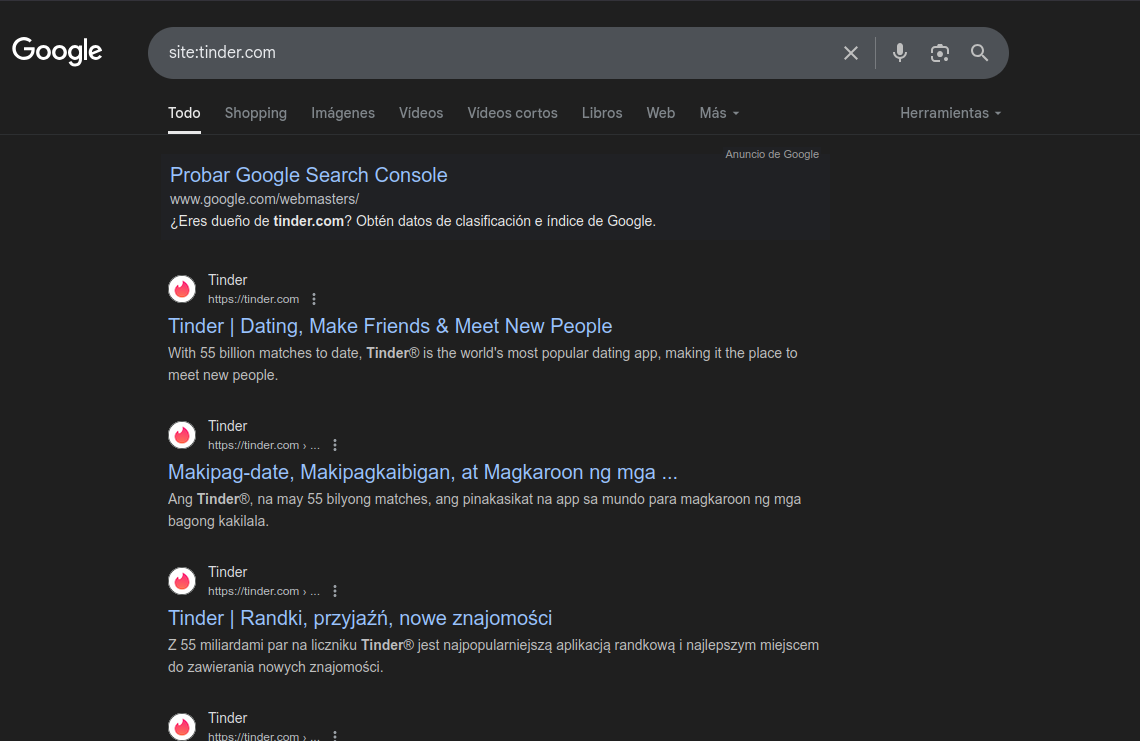Open the Probar Google Search Console link

[x=308, y=175]
